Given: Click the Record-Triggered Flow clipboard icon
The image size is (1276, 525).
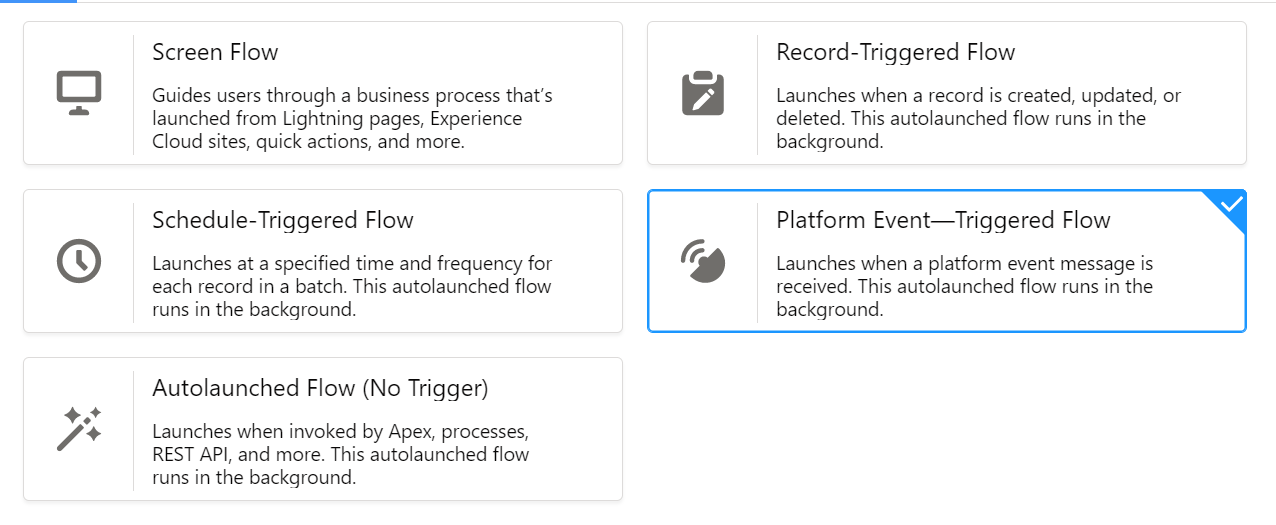Looking at the screenshot, I should point(702,93).
